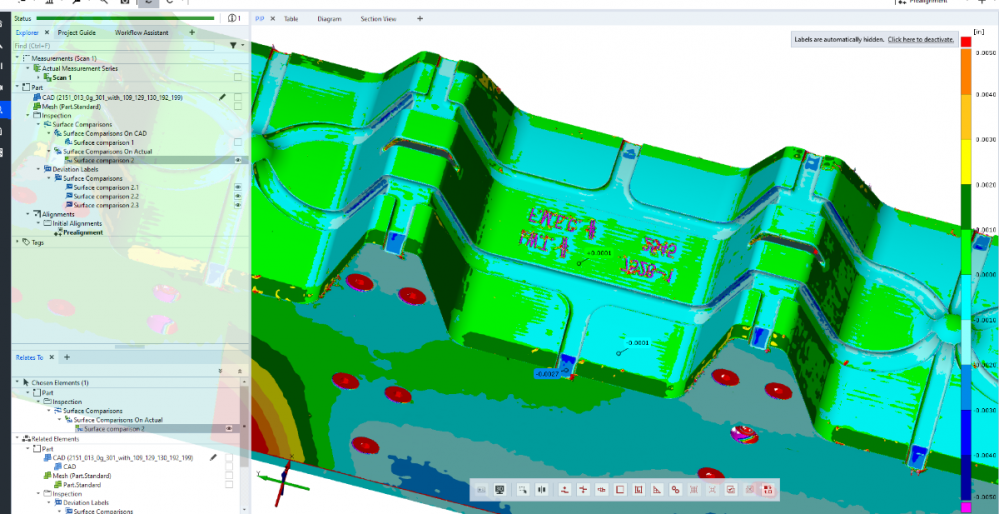
Task: Toggle Surface comparison 1 visibility checkbox
Action: (238, 142)
